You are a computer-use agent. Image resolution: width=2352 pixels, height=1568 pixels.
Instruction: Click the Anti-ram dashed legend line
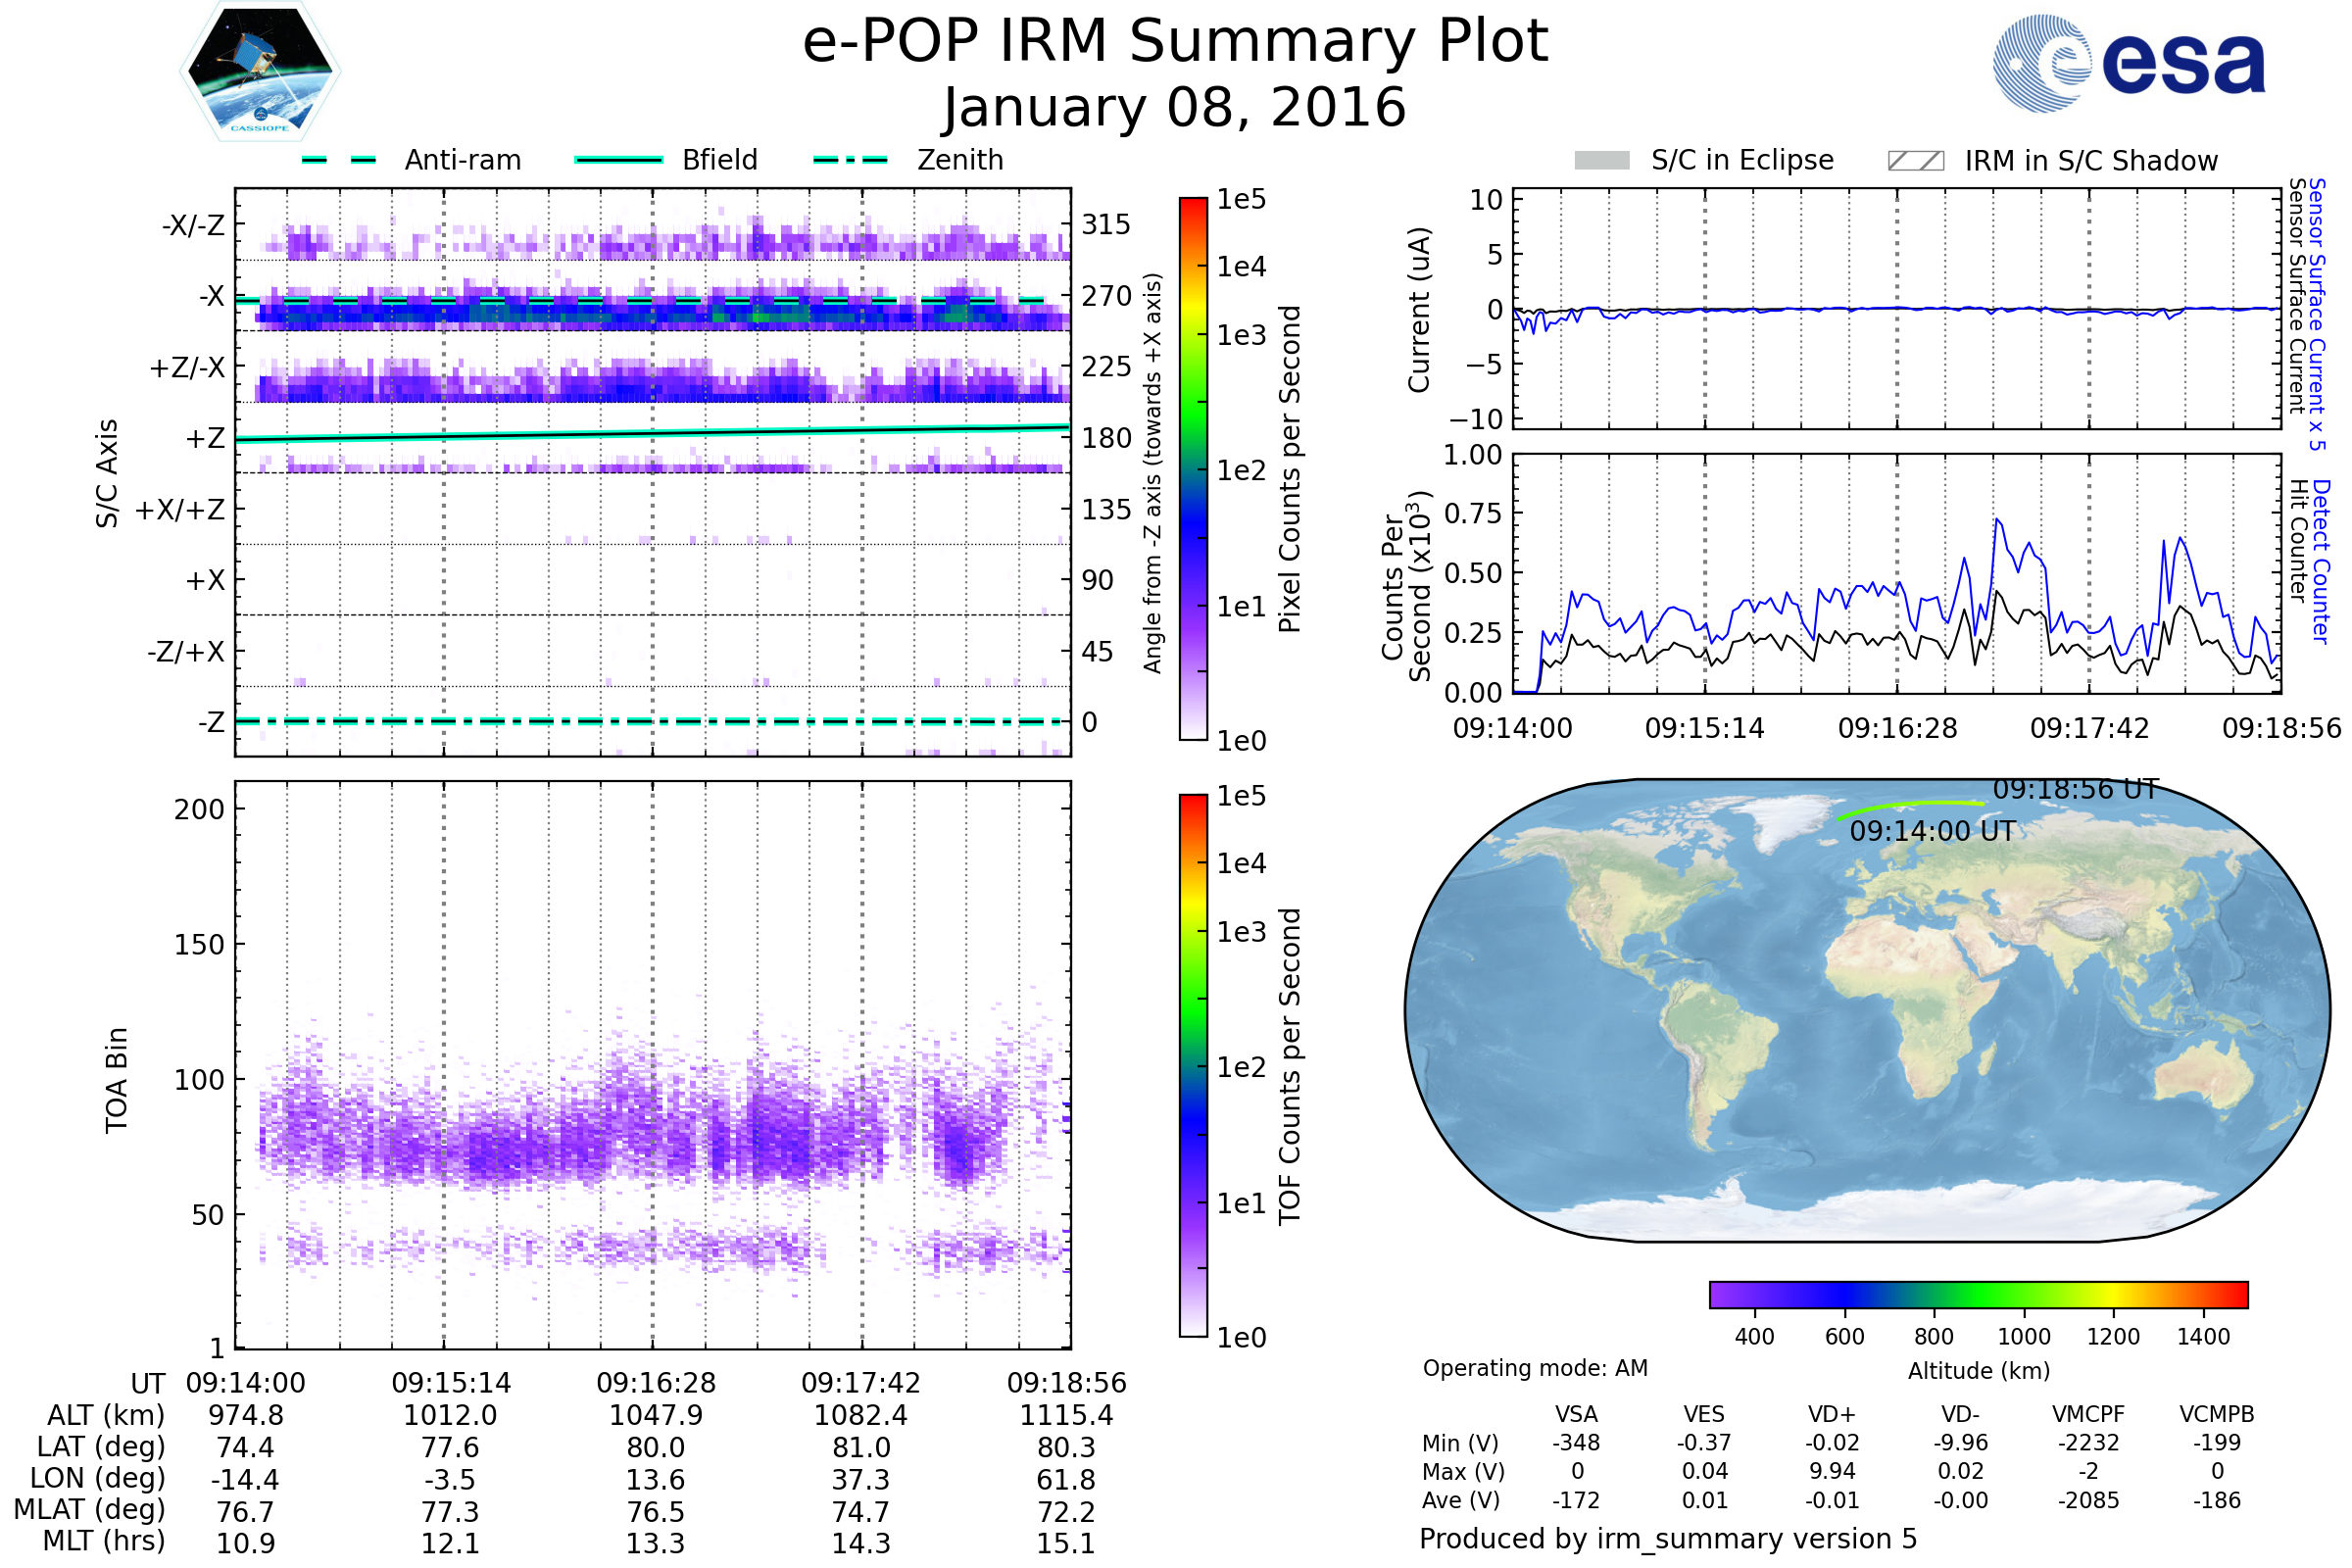[339, 160]
